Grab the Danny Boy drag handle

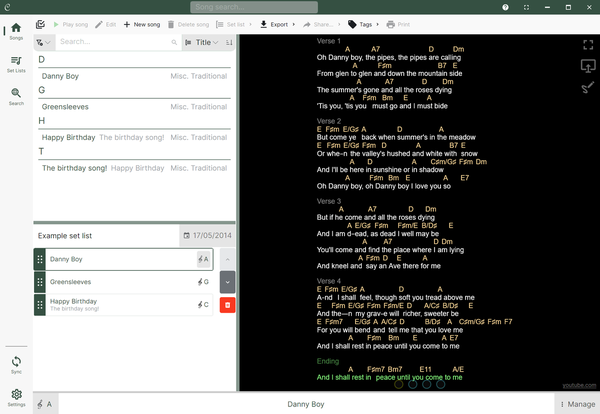click(40, 259)
